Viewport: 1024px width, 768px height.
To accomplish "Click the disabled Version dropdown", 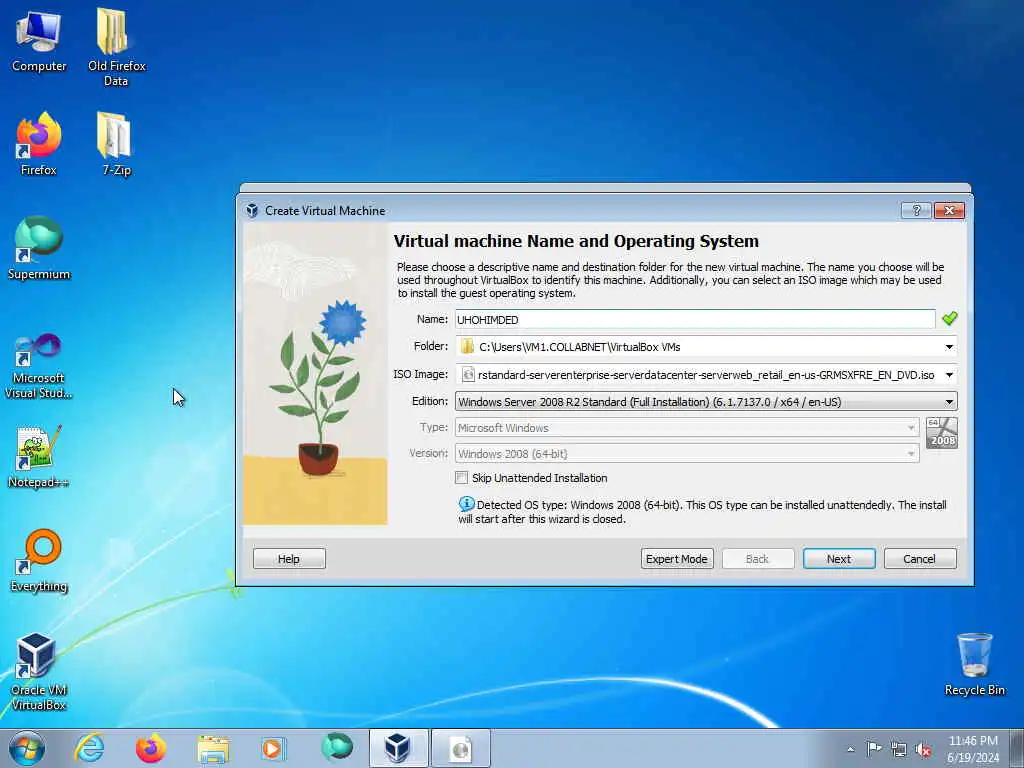I will 687,453.
